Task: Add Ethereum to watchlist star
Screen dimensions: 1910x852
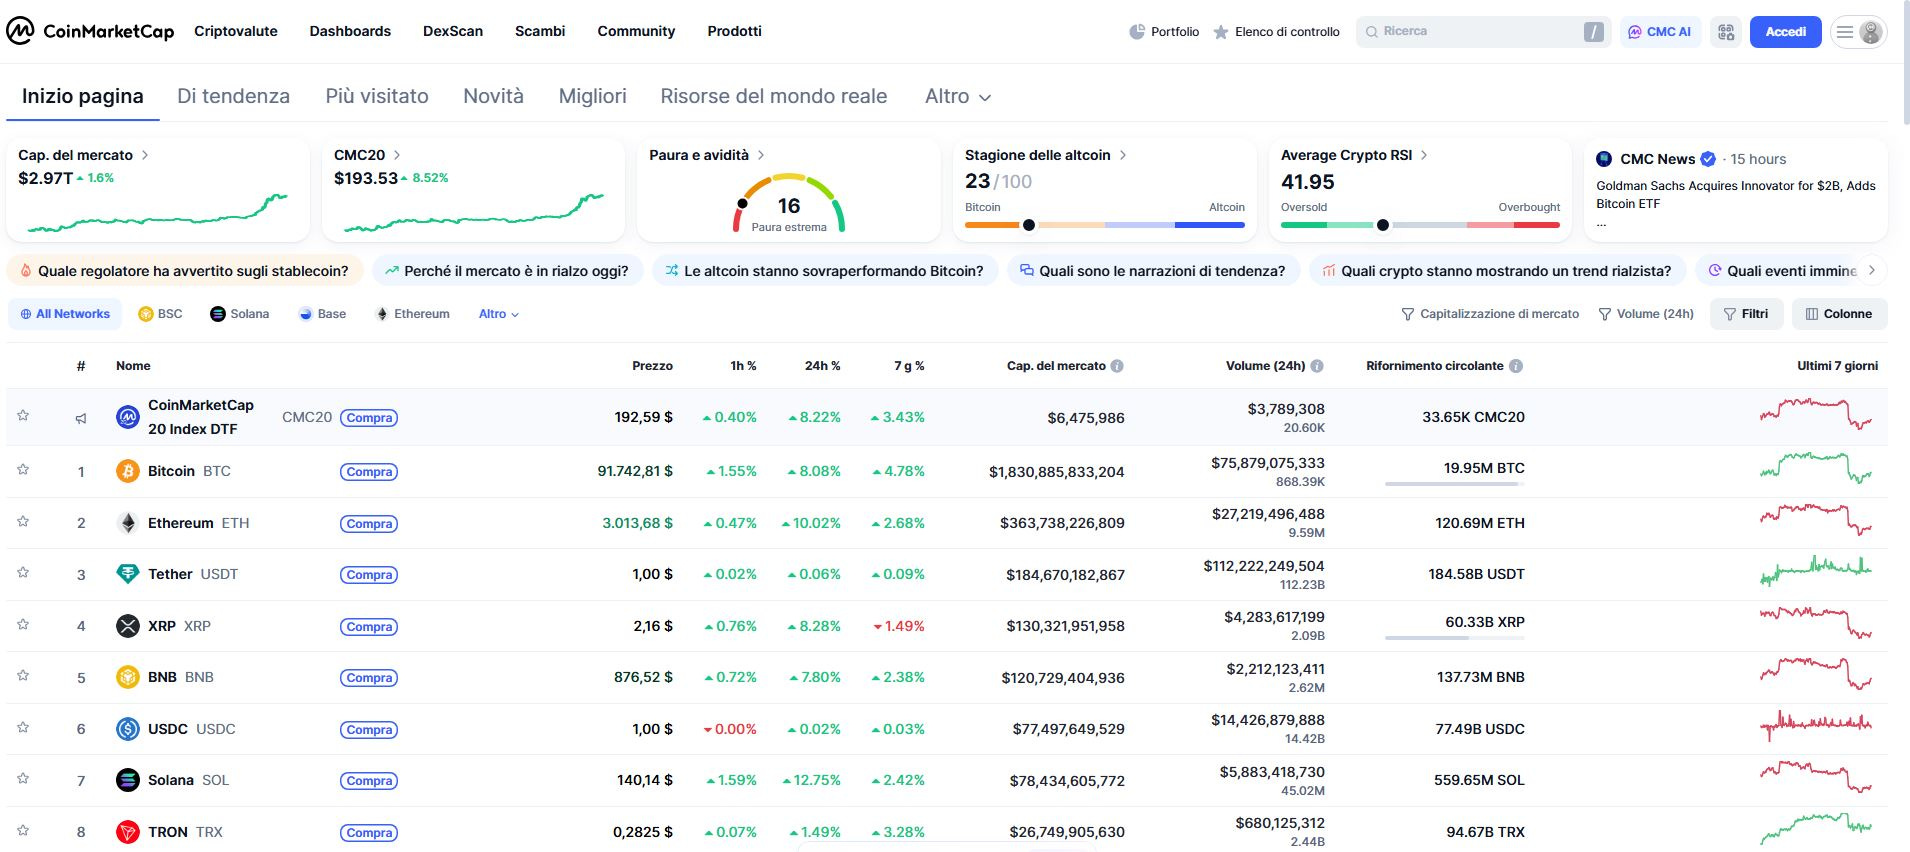Action: 23,522
